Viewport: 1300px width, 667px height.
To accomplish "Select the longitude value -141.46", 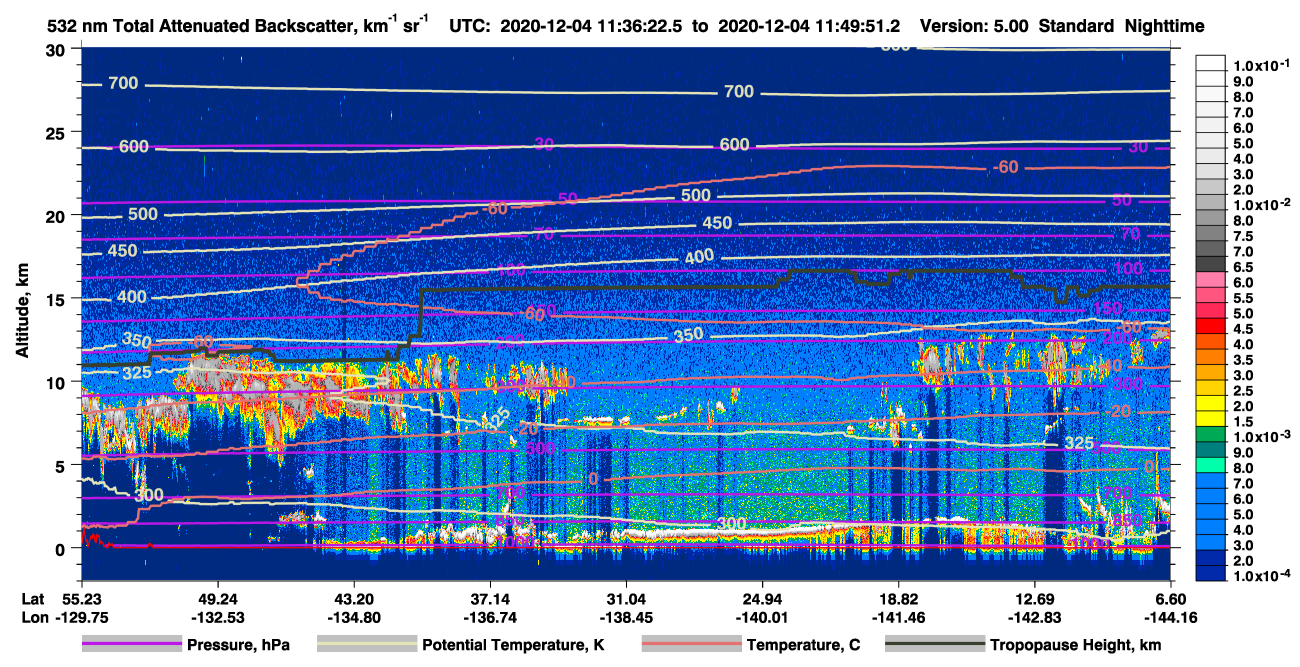I will [899, 617].
